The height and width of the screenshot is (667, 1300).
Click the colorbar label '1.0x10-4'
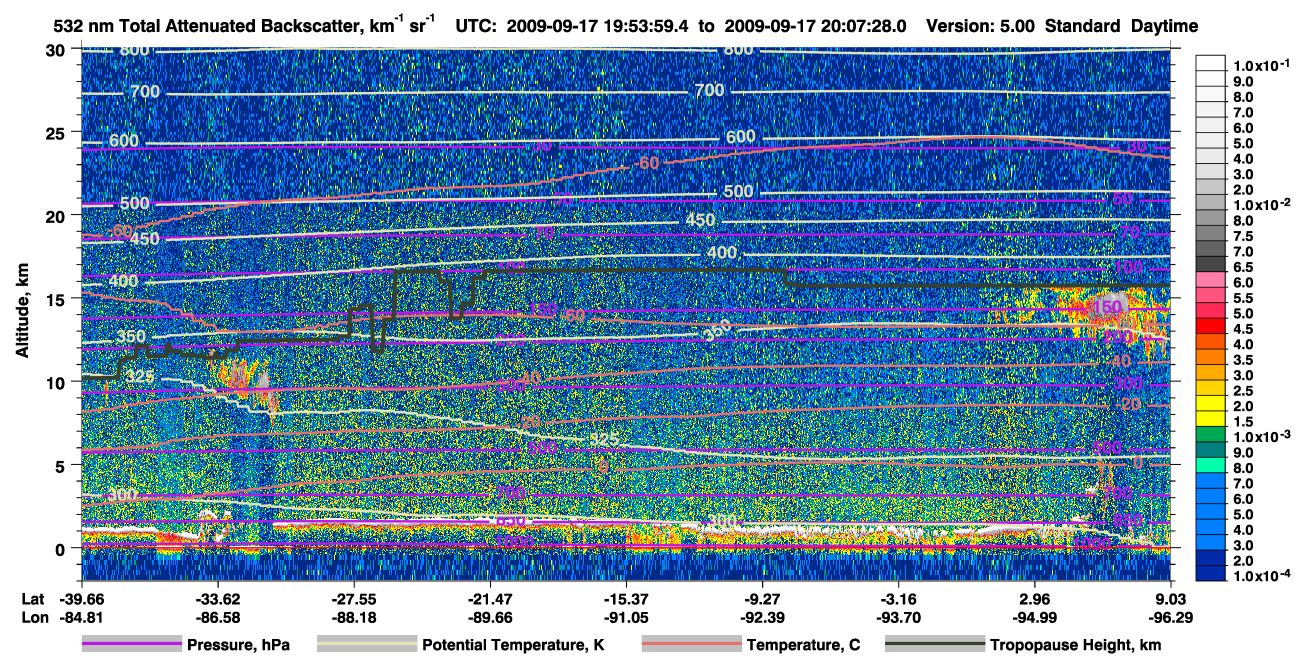1264,576
